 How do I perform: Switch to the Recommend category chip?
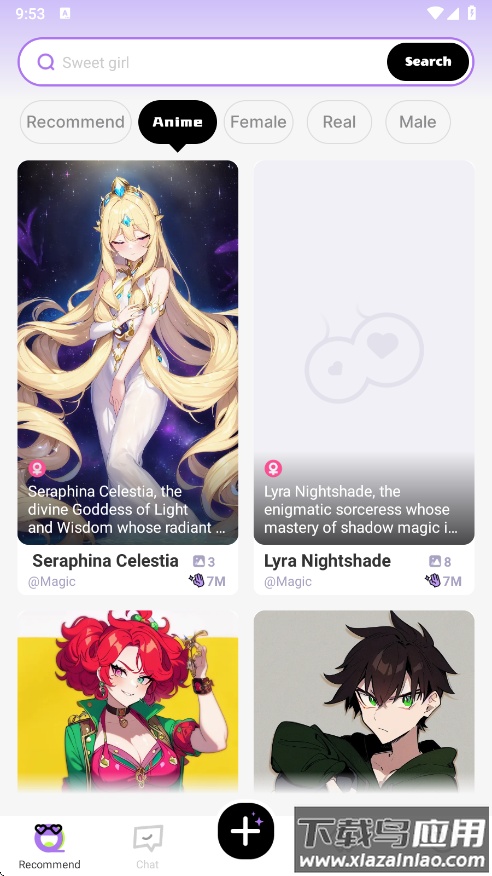75,122
